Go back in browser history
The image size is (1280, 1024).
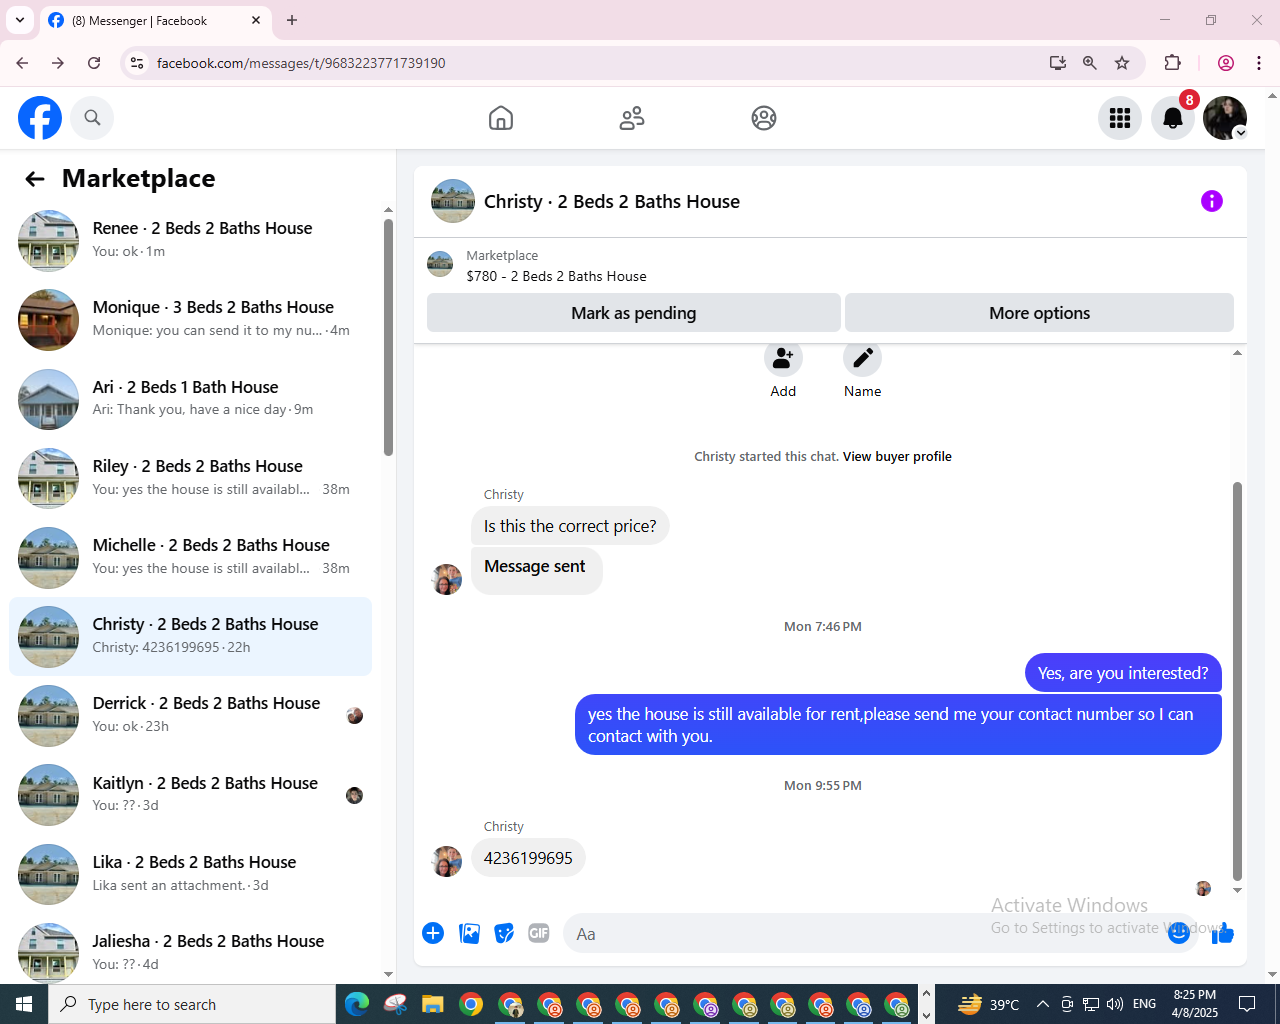[22, 63]
